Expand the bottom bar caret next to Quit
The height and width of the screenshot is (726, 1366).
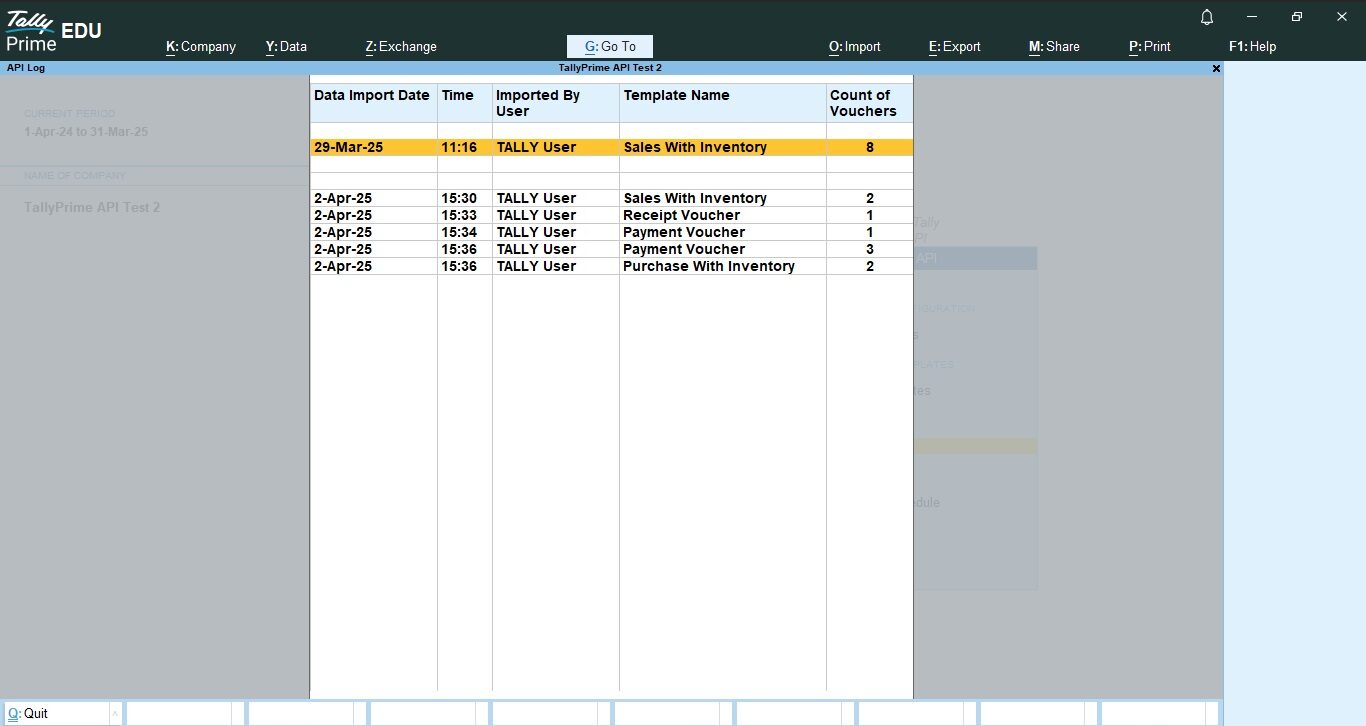coord(115,713)
